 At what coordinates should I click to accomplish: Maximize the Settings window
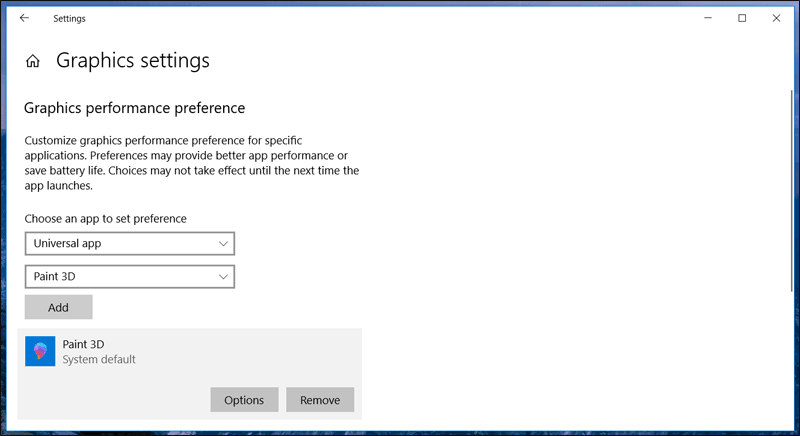(742, 18)
